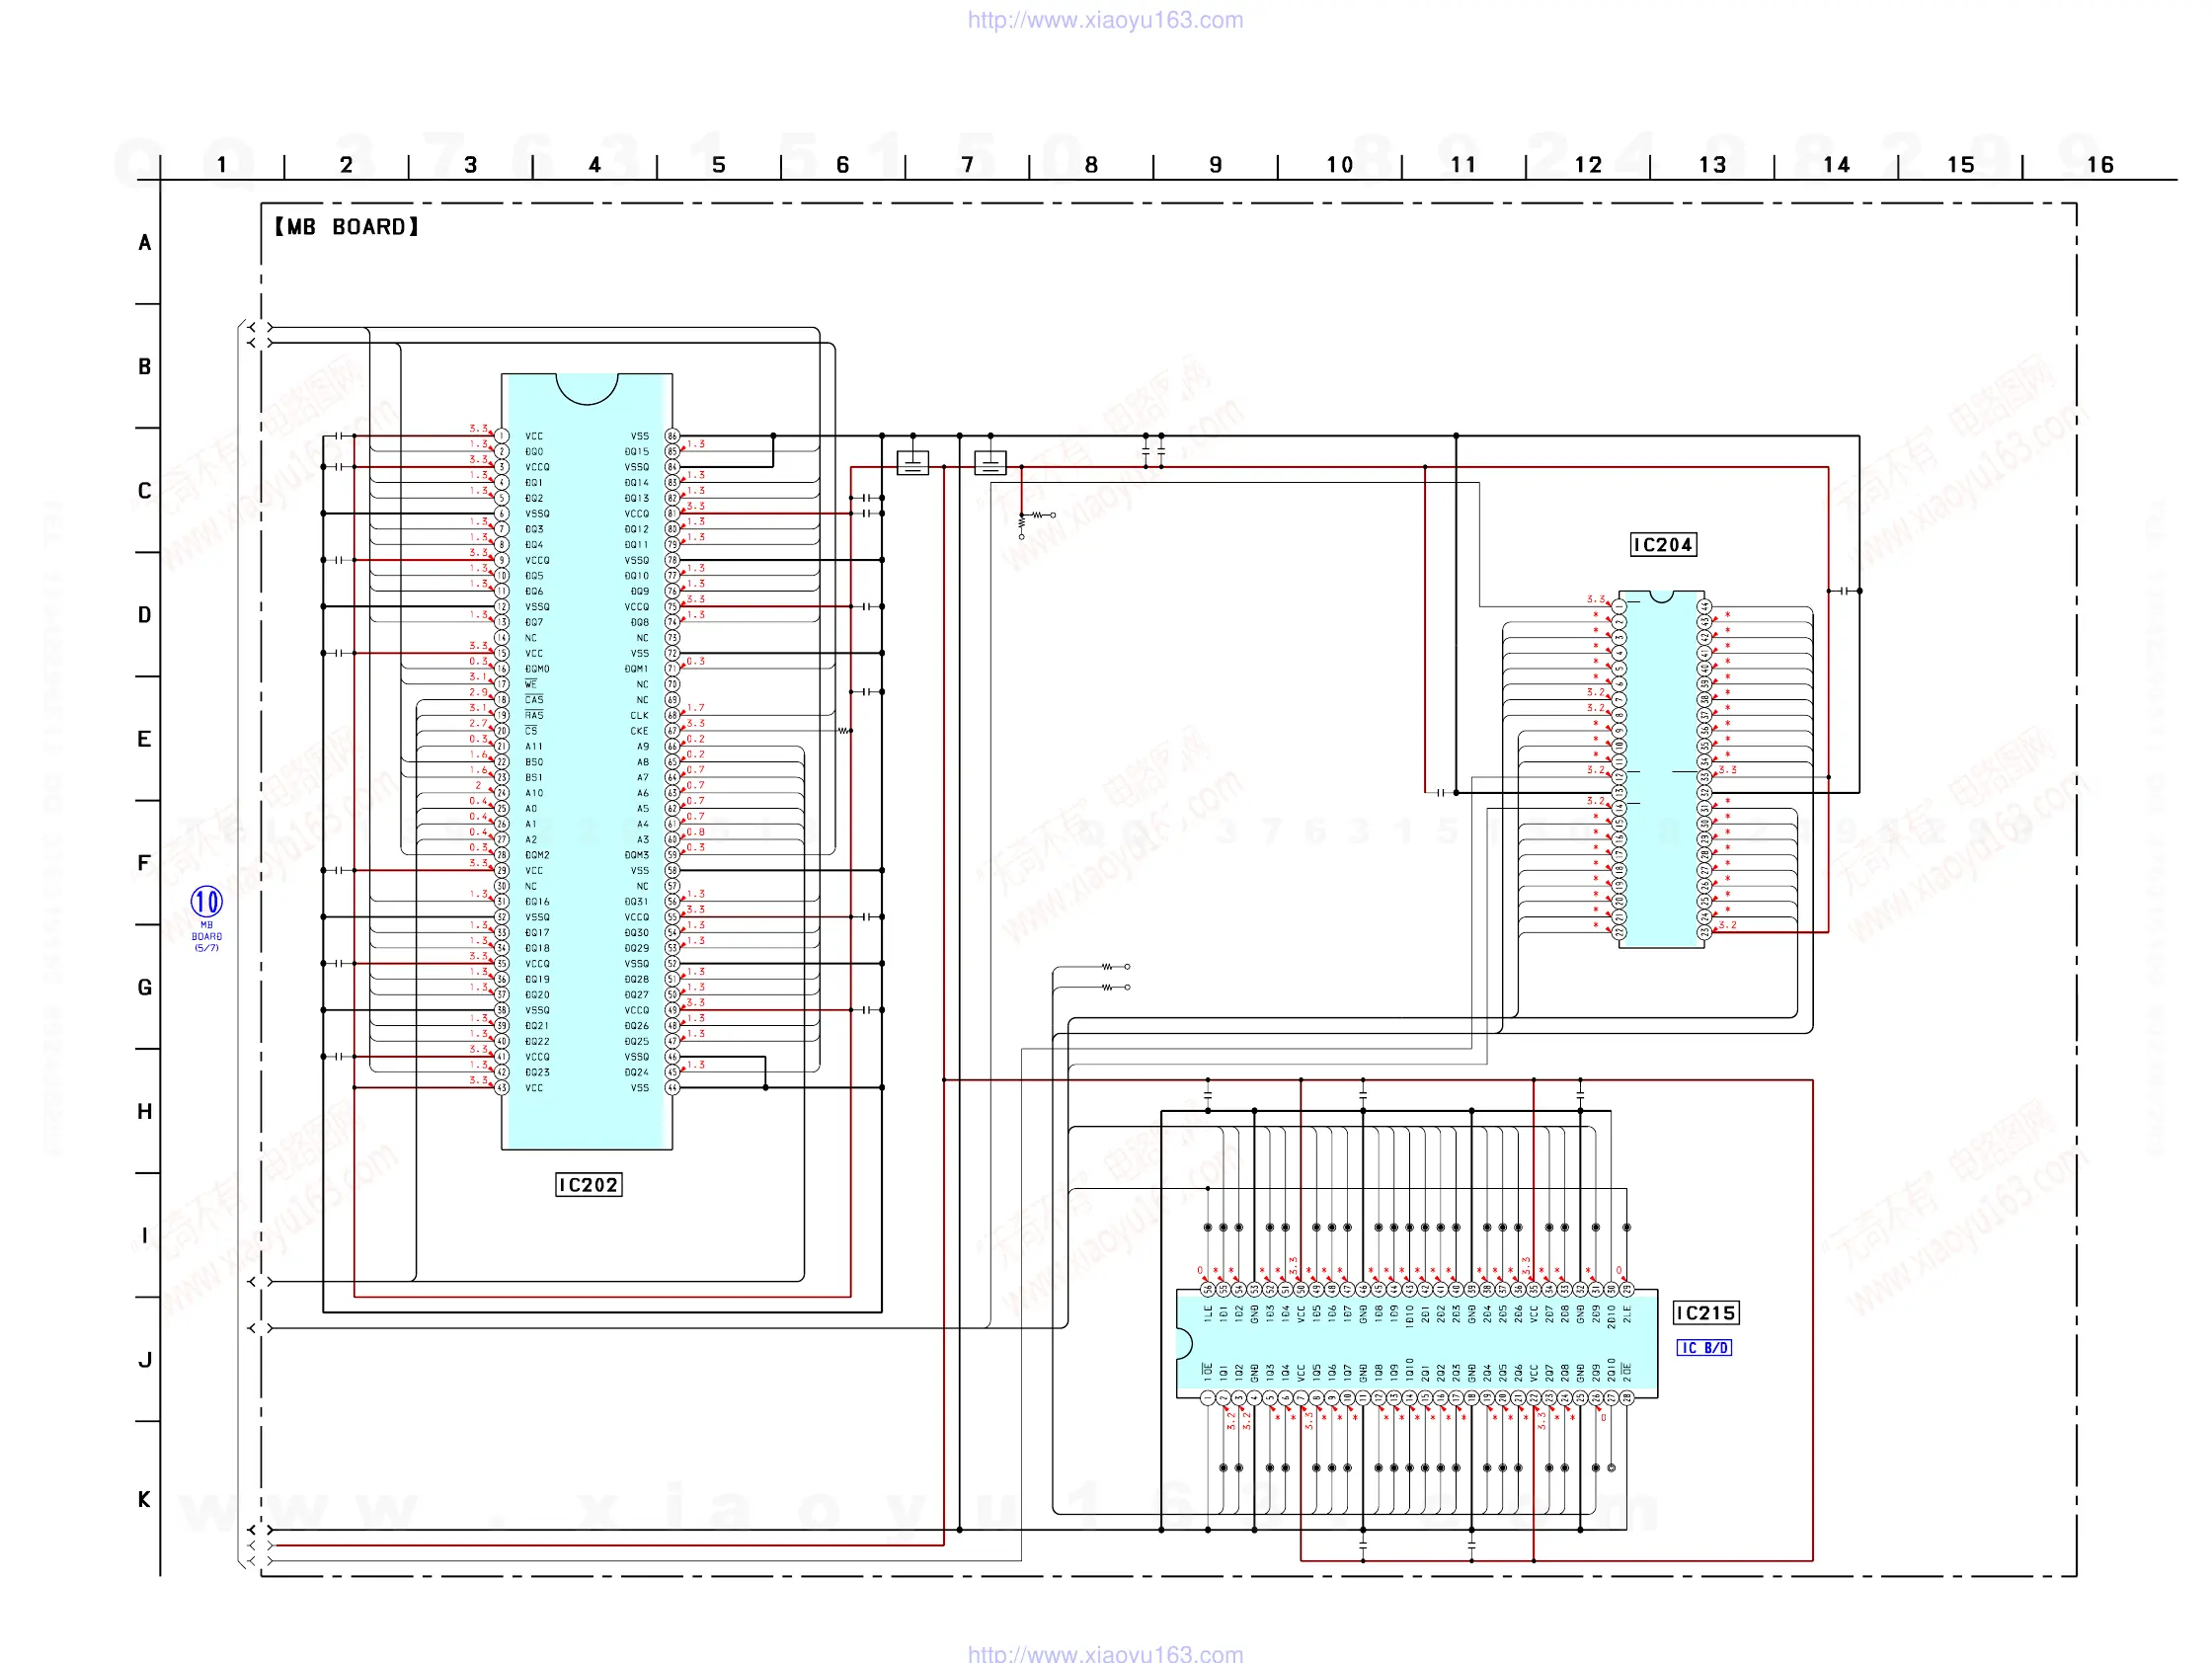Image resolution: width=2212 pixels, height=1663 pixels.
Task: Select the IC204 component label
Action: tap(1662, 545)
